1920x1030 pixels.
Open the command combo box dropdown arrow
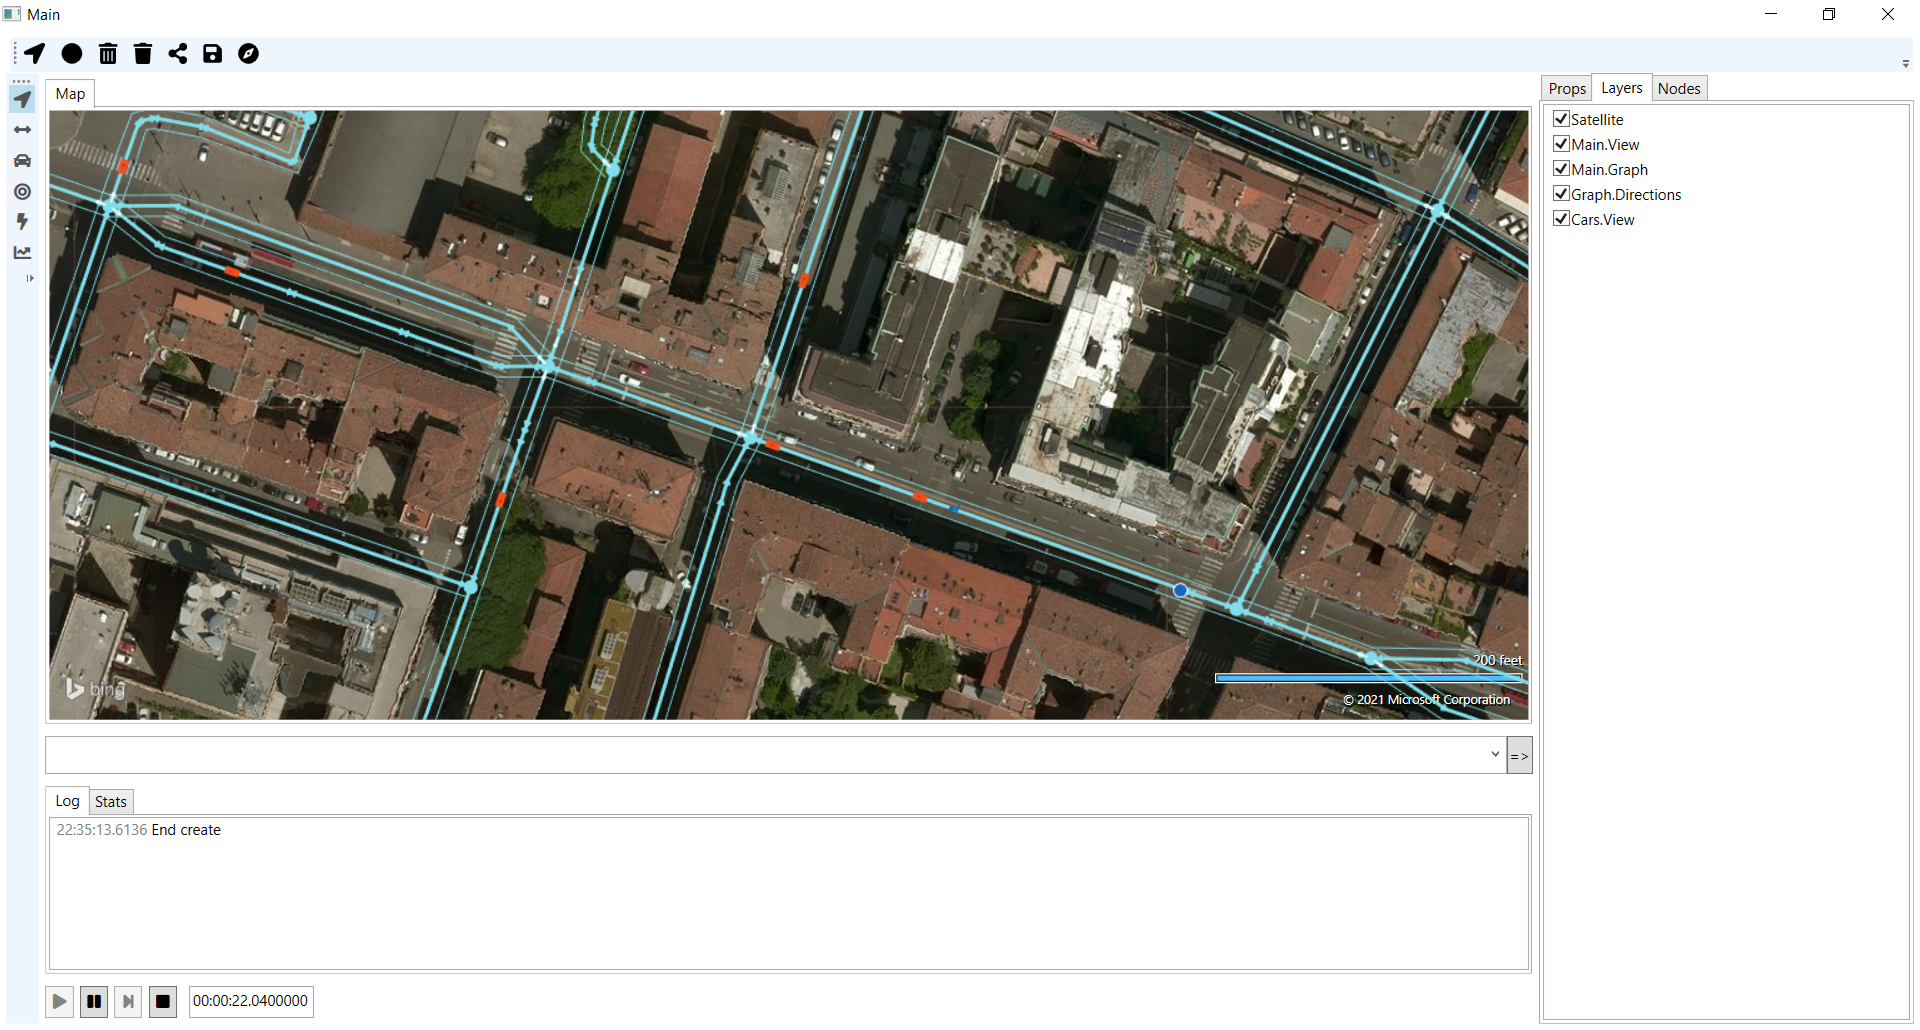pos(1495,755)
